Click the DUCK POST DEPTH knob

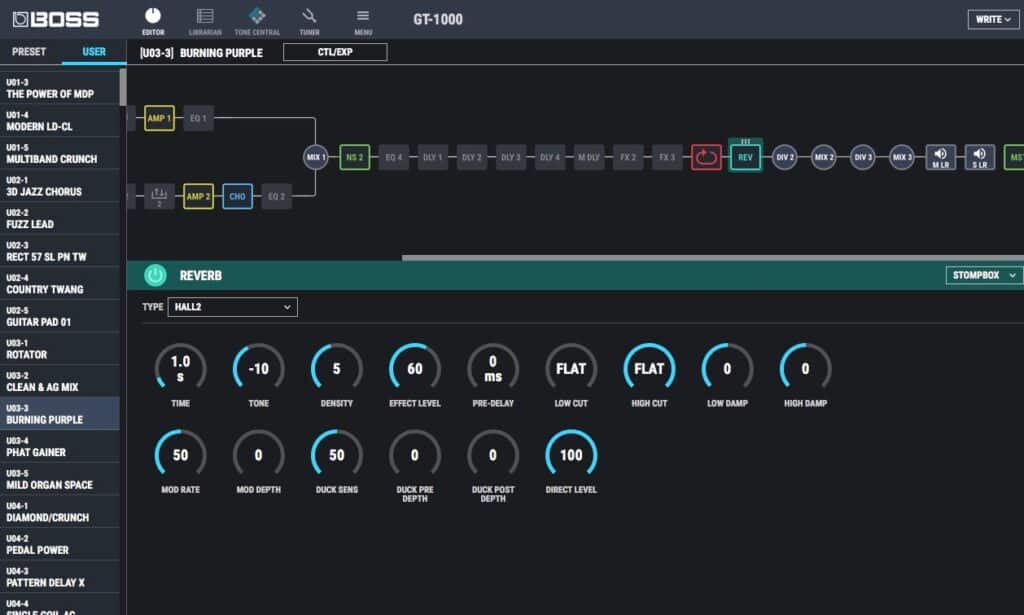pyautogui.click(x=493, y=455)
